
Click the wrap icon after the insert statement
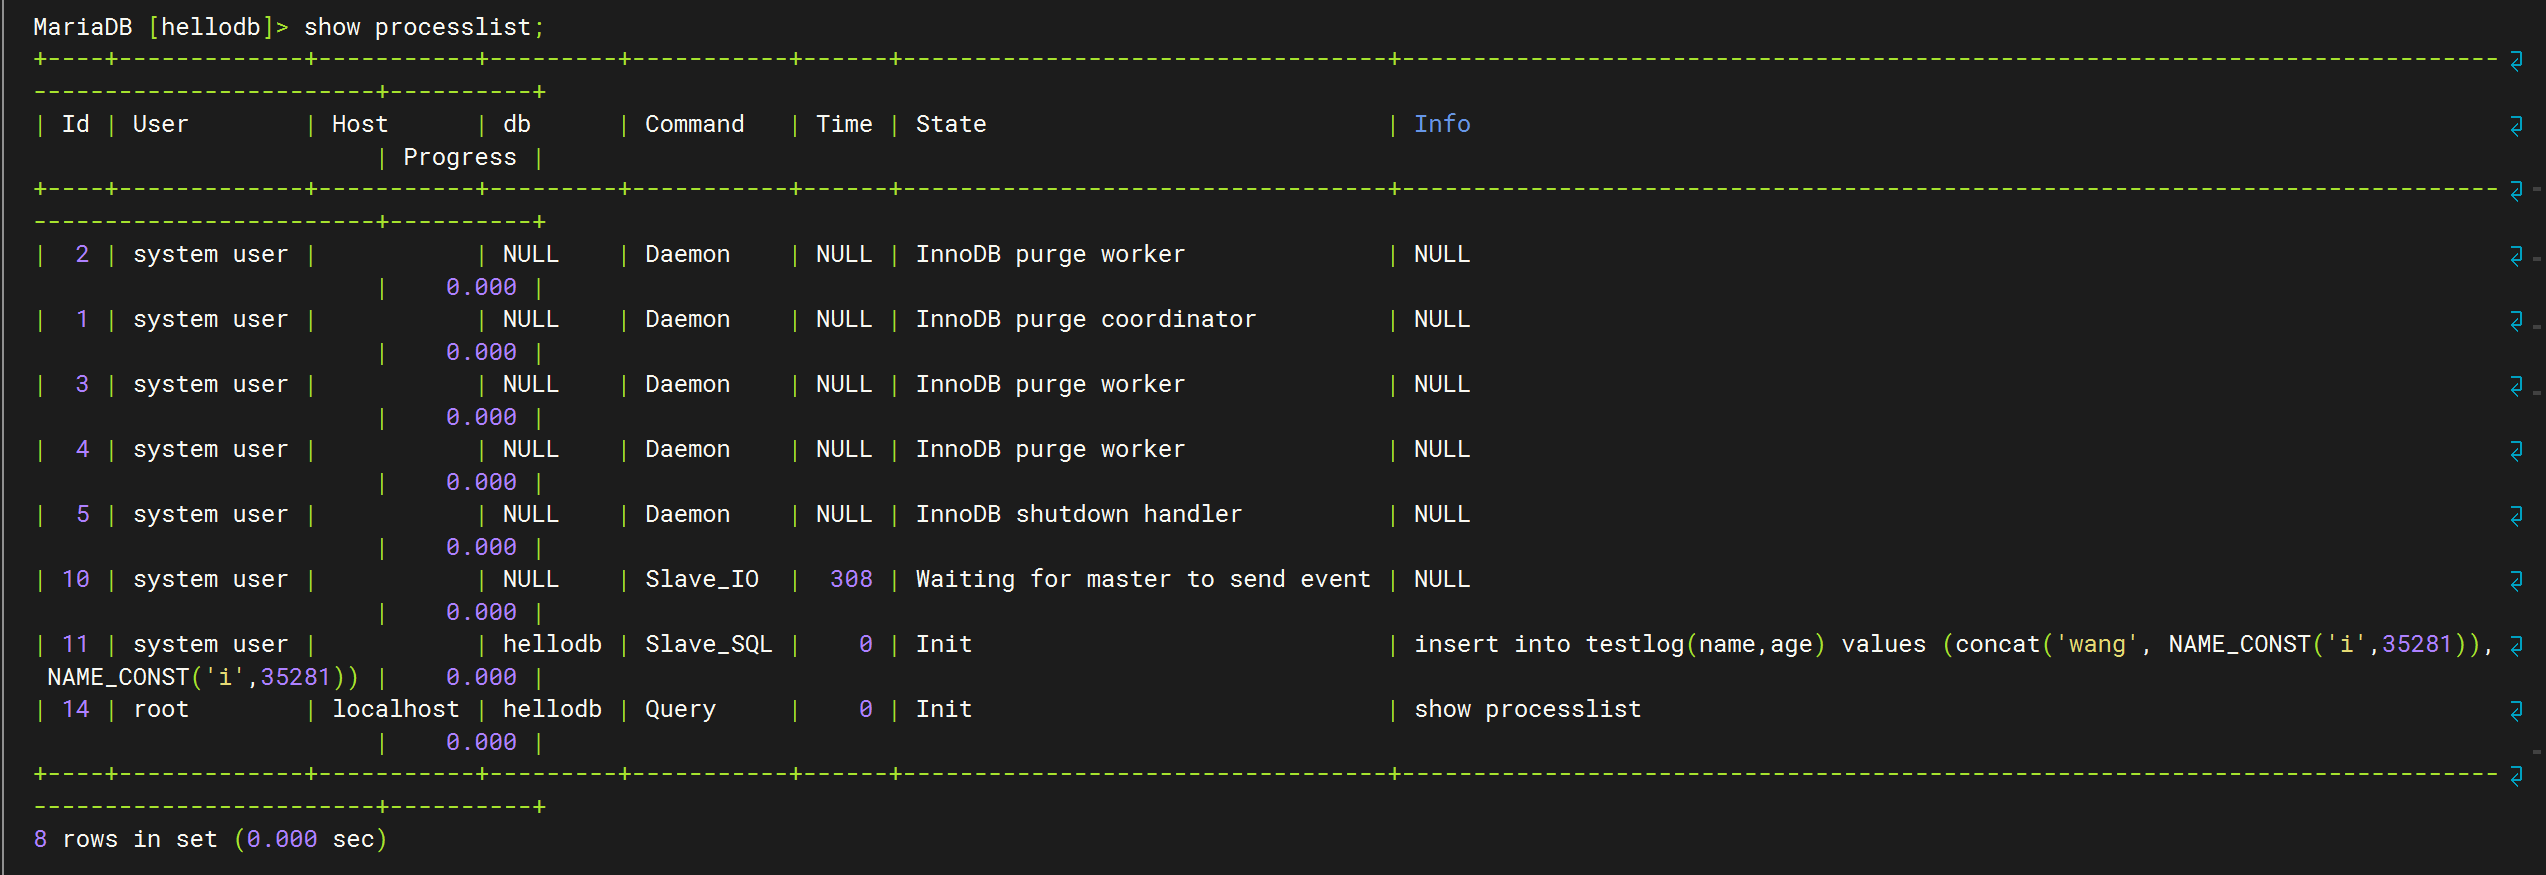point(2516,645)
